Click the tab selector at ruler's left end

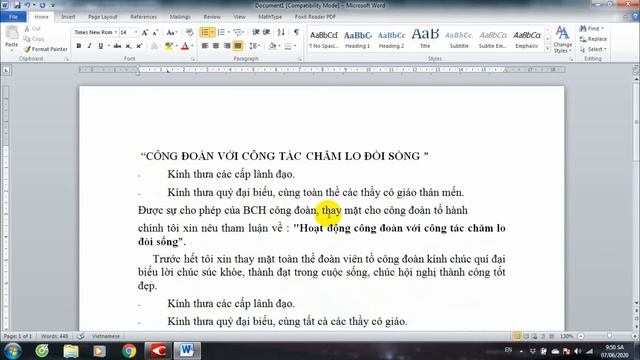tap(6, 70)
